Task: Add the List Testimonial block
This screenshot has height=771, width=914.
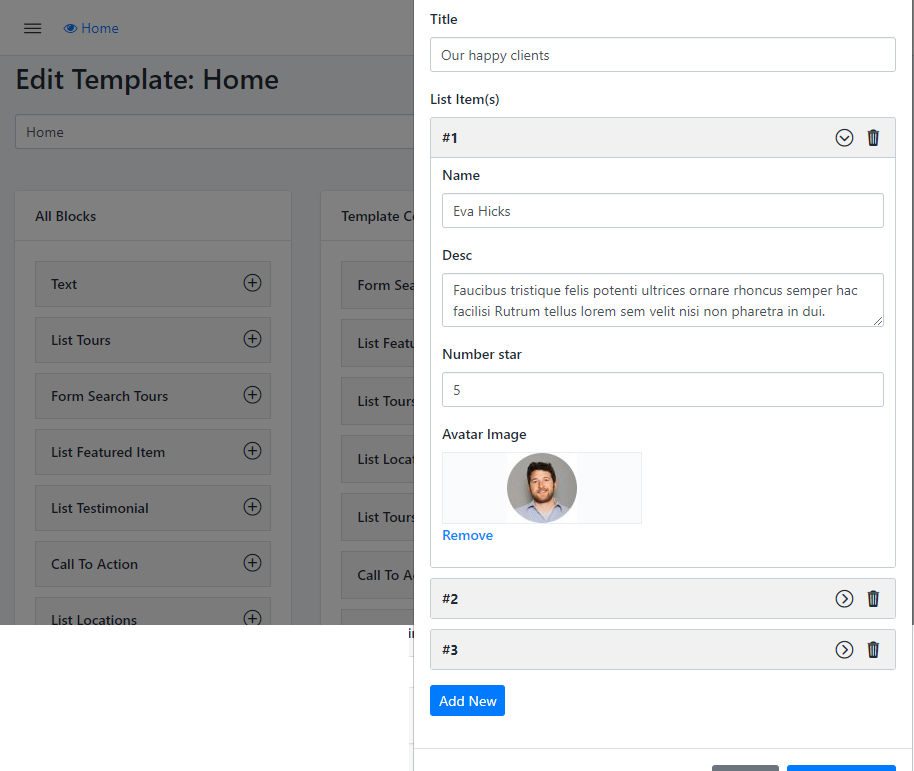Action: (x=252, y=507)
